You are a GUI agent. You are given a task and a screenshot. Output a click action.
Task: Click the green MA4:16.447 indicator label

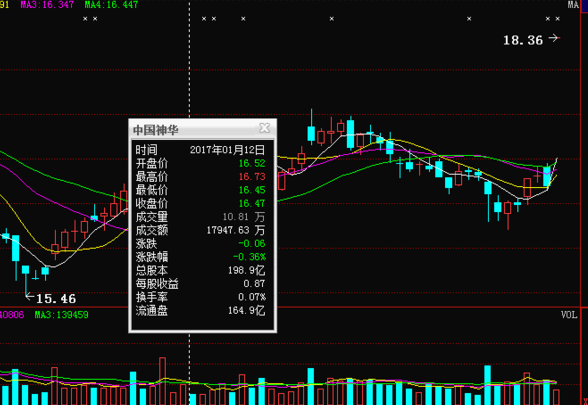(111, 5)
